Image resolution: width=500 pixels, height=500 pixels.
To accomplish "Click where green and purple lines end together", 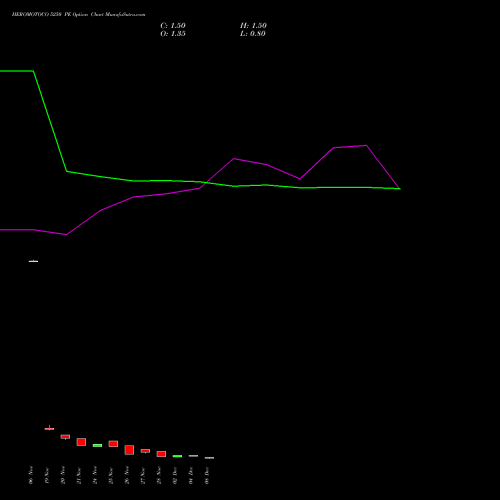I will click(x=399, y=189).
